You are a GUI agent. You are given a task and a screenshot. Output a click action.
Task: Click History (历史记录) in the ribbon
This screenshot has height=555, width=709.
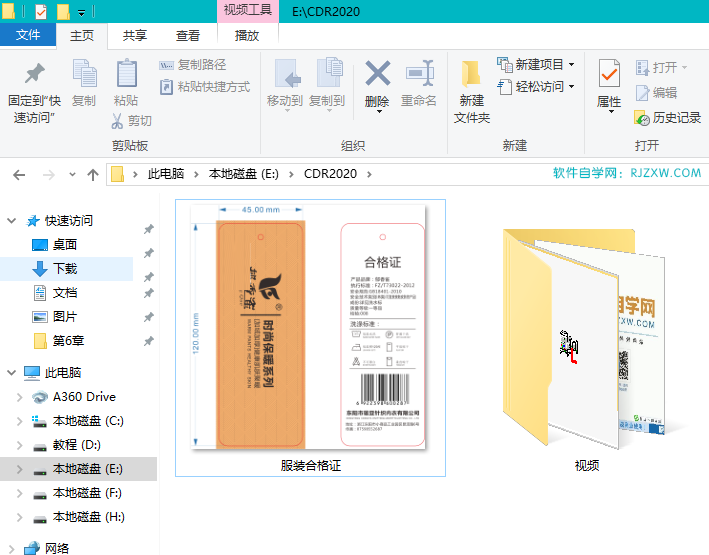(667, 118)
